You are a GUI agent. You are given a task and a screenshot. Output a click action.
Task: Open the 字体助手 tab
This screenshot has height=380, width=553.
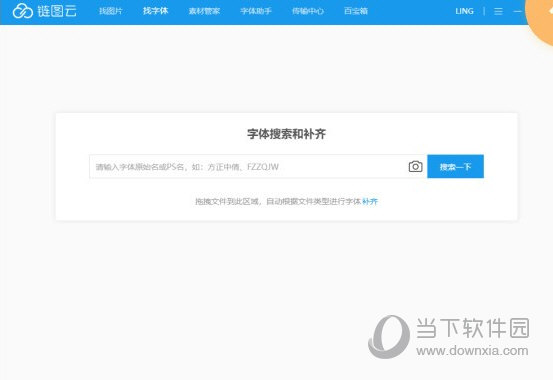[x=256, y=11]
